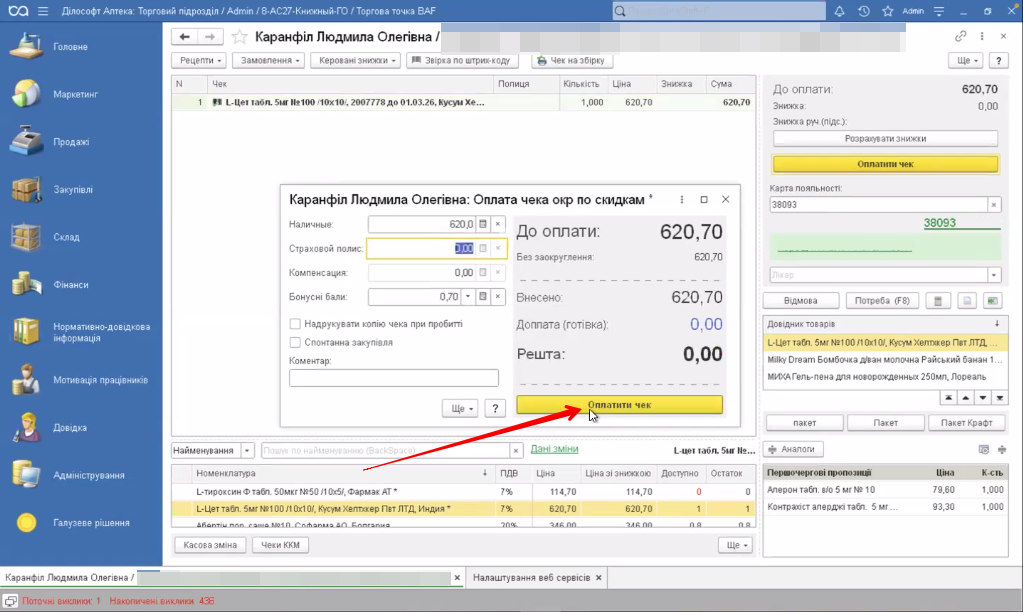This screenshot has height=612, width=1023.
Task: Open the Продажі section
Action: 71,142
